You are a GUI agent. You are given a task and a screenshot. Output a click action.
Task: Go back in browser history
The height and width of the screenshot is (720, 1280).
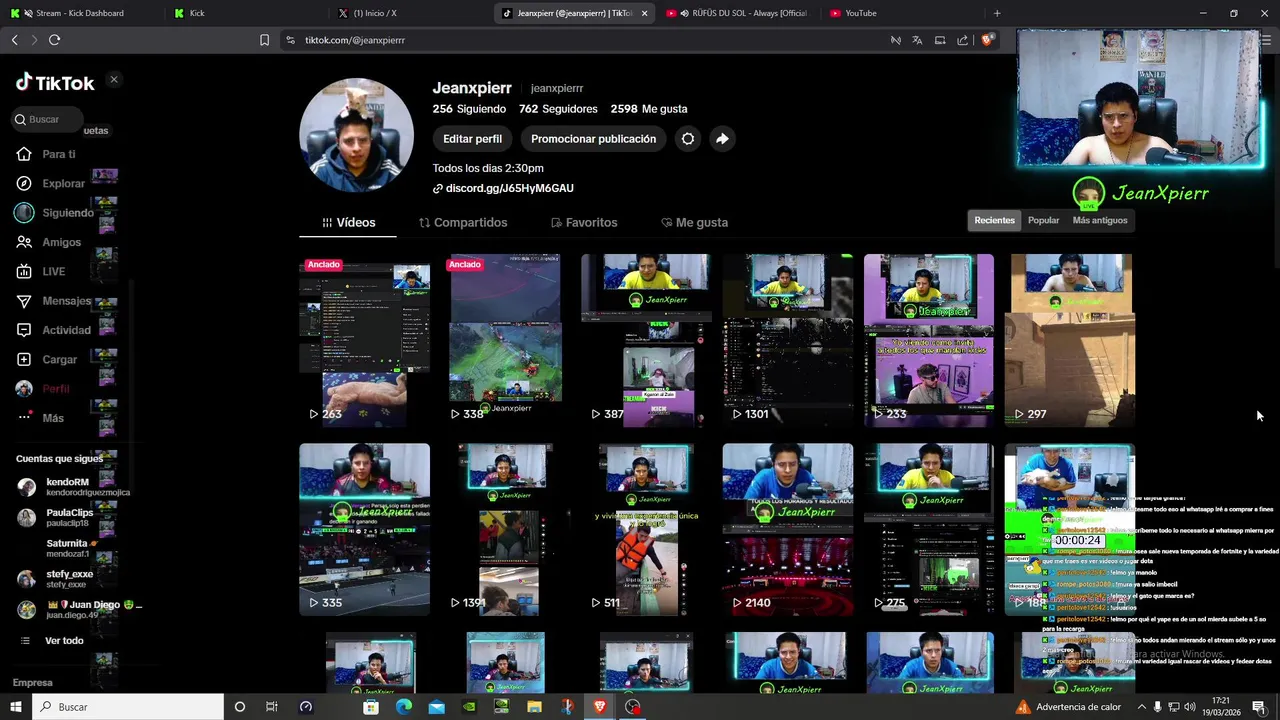(14, 40)
